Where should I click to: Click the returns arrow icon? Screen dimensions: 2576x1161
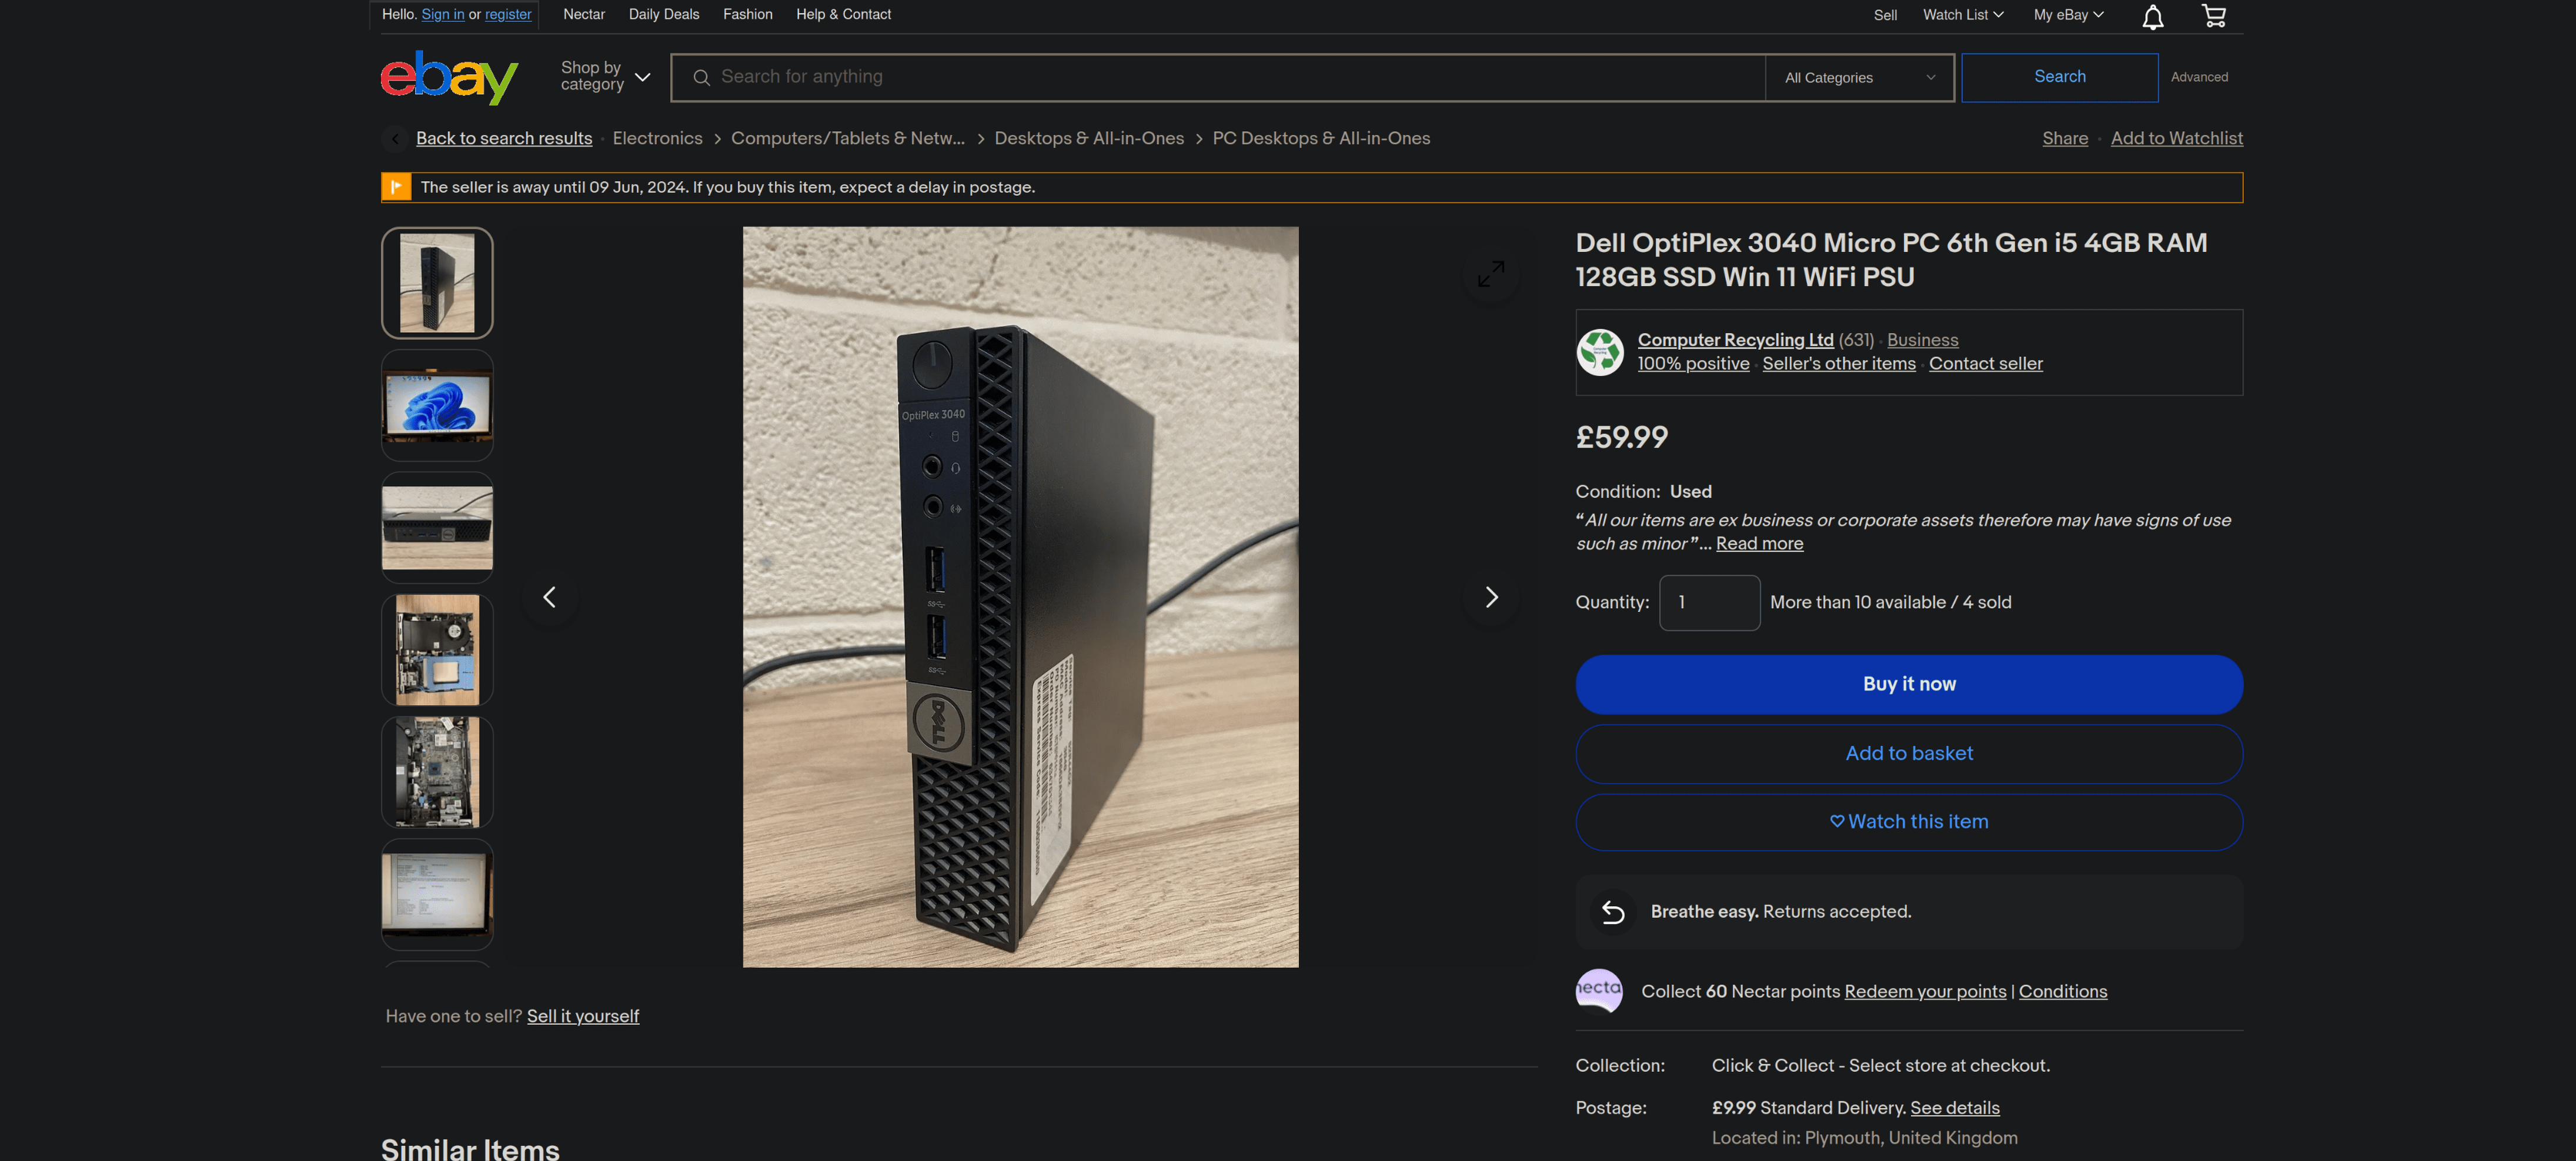tap(1612, 911)
